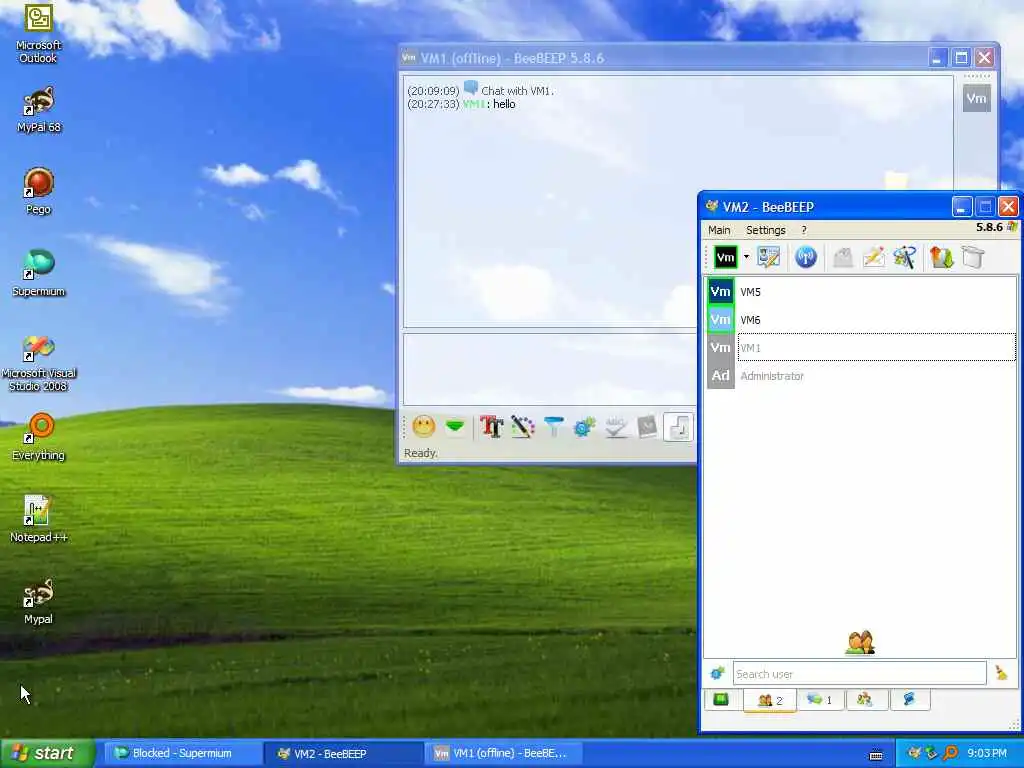Select the Notepad++ desktop shortcut
Screen dimensions: 1024x768
(38, 519)
